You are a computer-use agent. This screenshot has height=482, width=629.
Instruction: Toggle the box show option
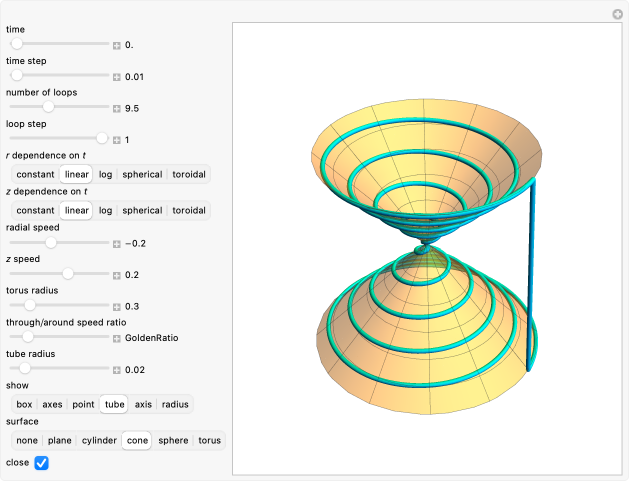(x=24, y=404)
